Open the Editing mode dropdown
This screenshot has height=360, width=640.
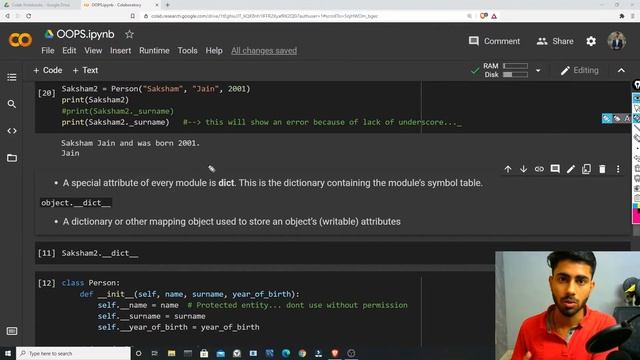click(x=580, y=70)
